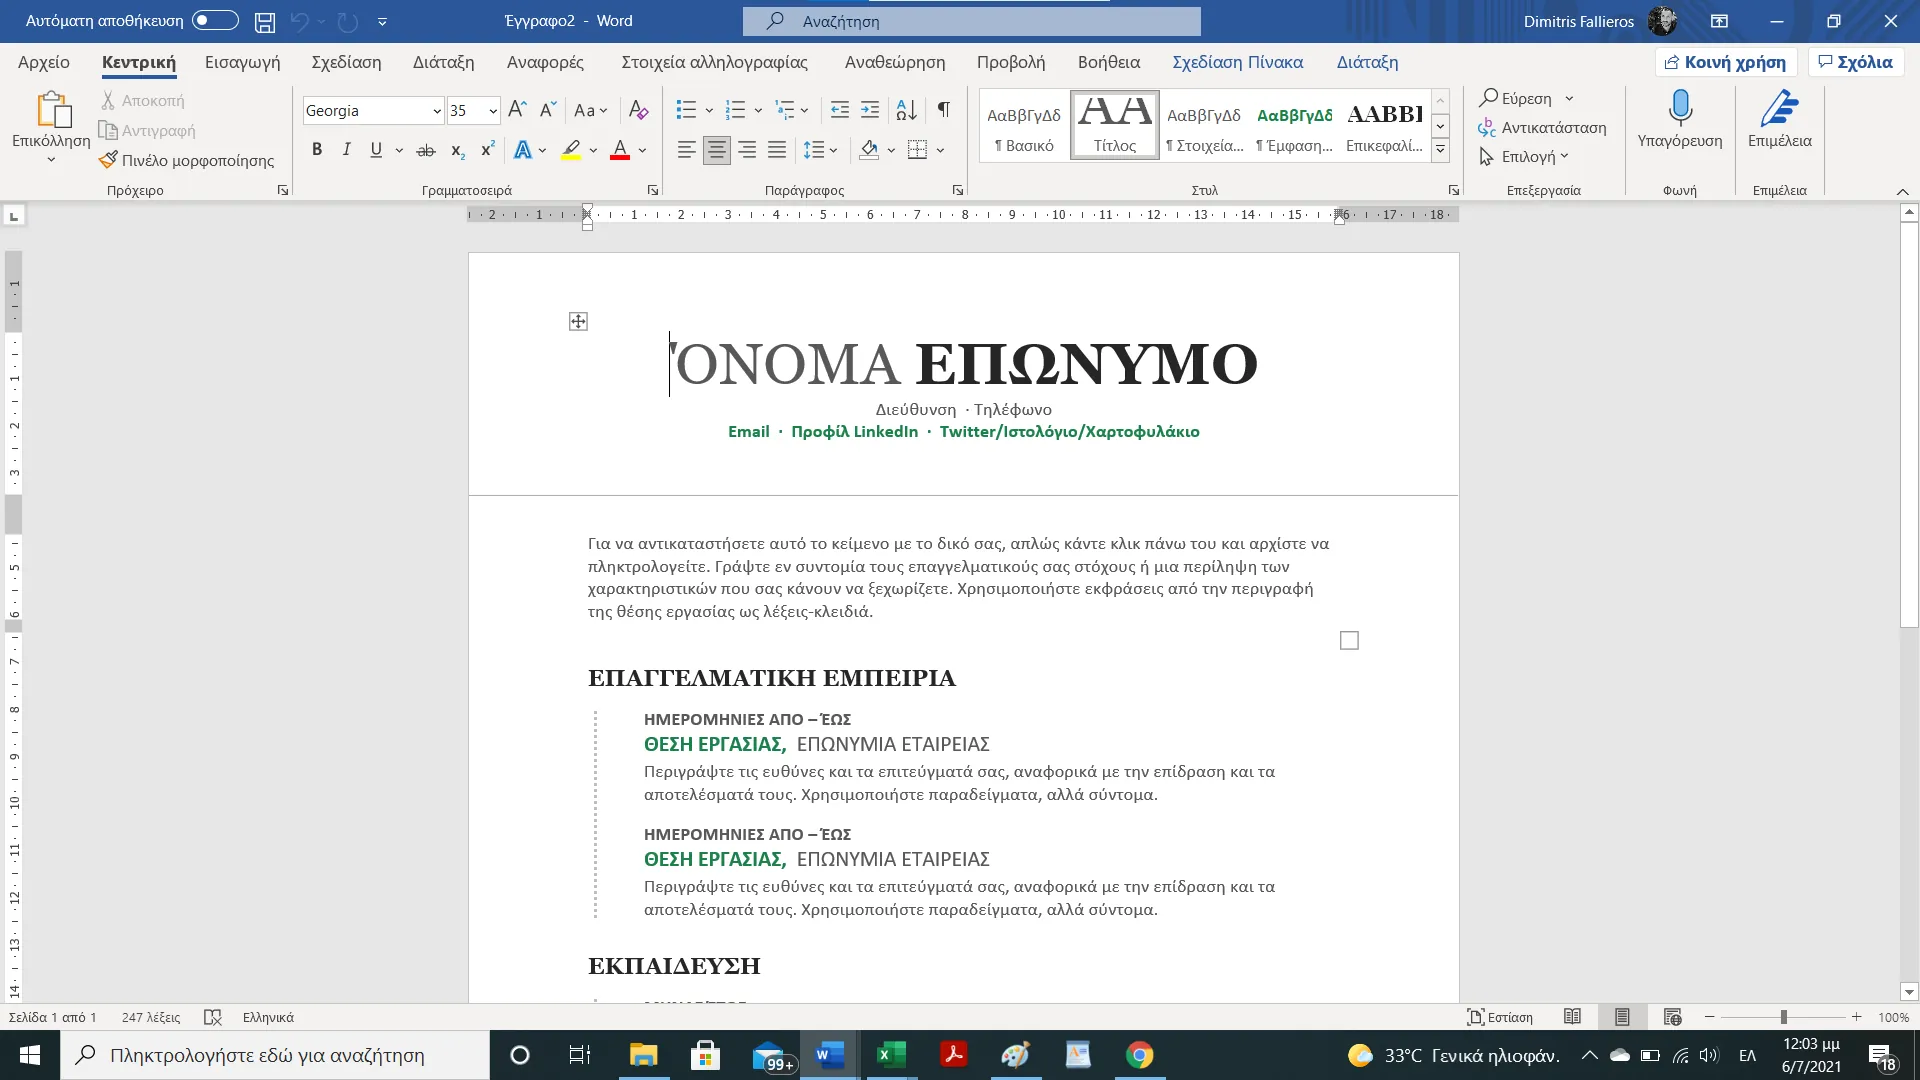Click the Dictate microphone icon
The width and height of the screenshot is (1920, 1080).
pyautogui.click(x=1680, y=108)
